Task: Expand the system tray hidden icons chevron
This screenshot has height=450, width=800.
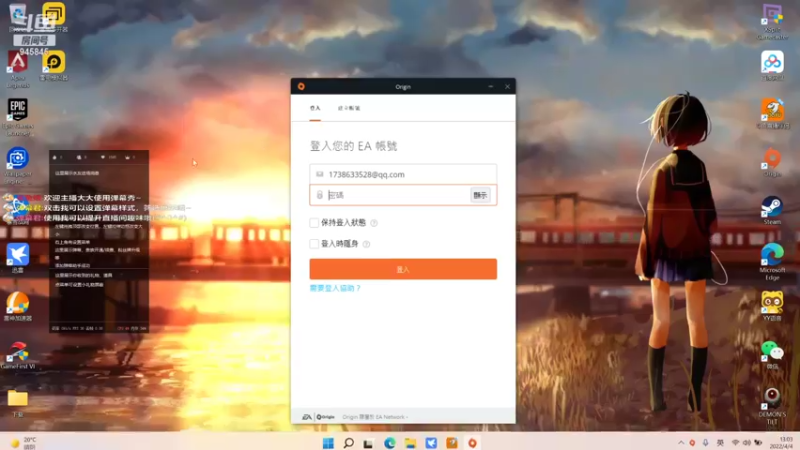Action: tap(681, 442)
